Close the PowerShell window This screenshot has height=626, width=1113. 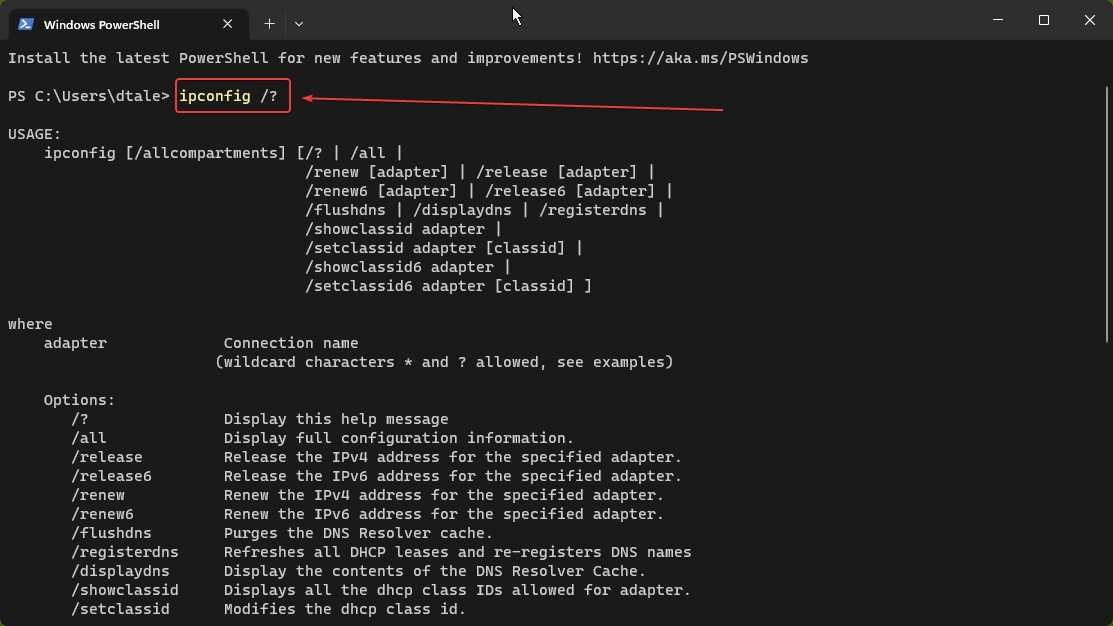(1090, 20)
